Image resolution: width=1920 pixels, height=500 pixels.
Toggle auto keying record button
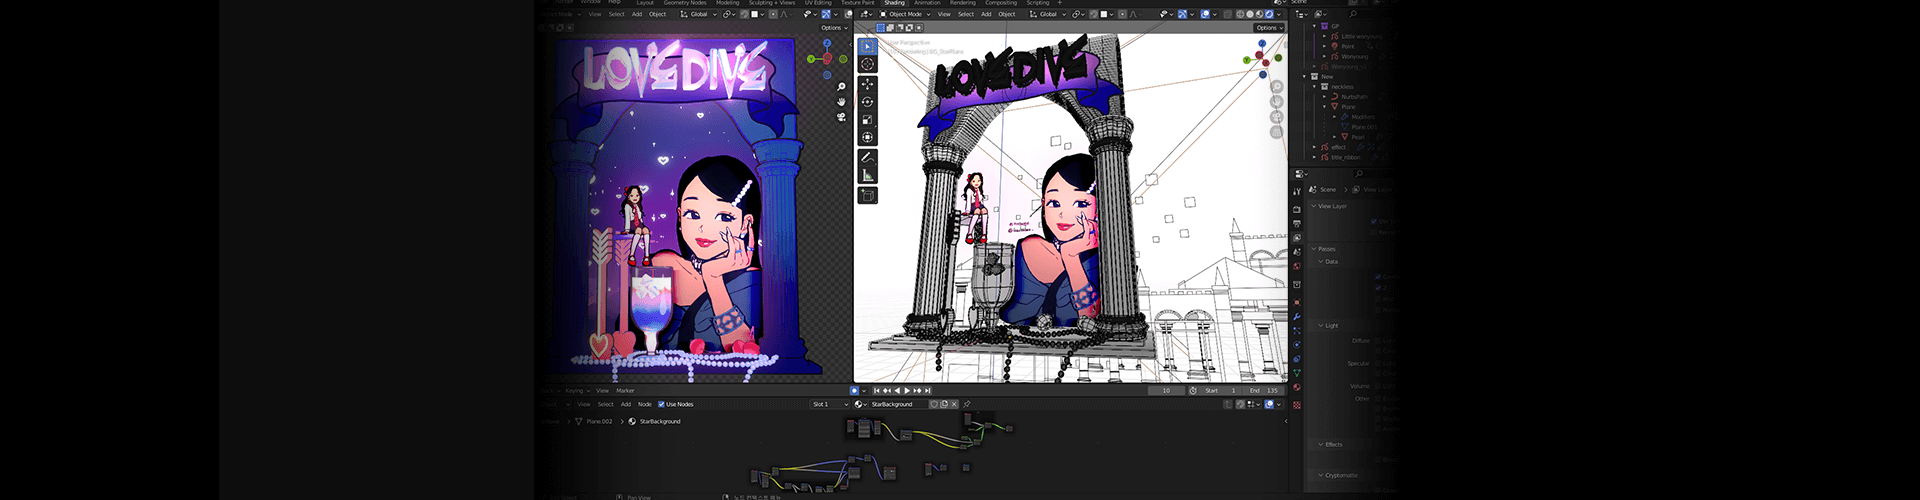(x=854, y=391)
